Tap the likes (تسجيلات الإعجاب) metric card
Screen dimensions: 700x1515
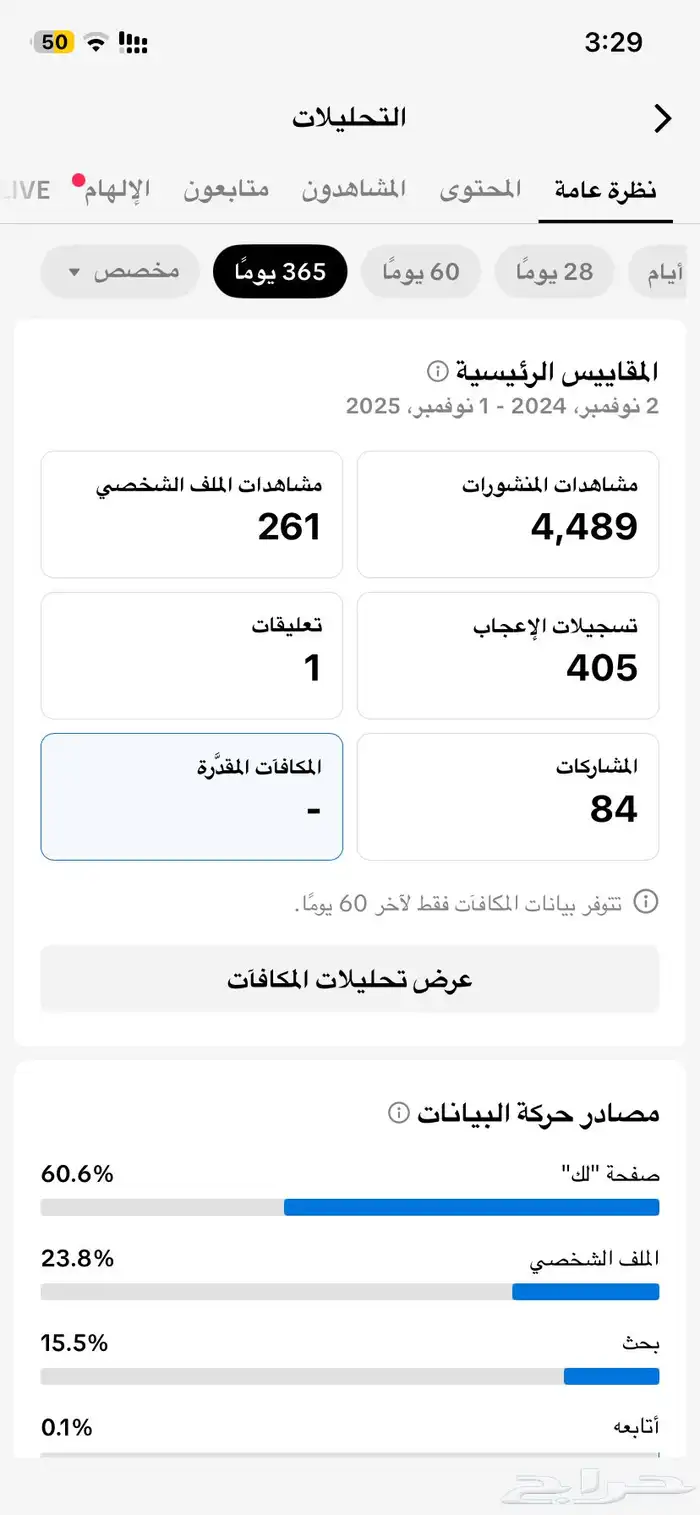[508, 655]
